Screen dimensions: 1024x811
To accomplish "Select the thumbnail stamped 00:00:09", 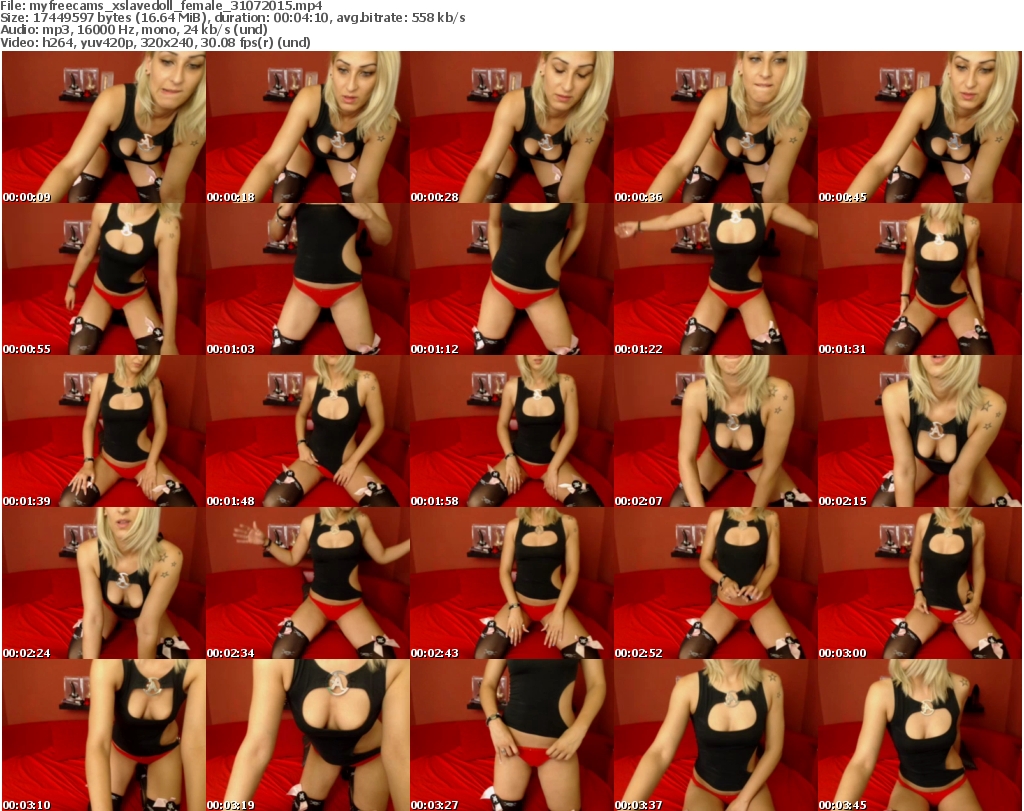I will coord(104,127).
